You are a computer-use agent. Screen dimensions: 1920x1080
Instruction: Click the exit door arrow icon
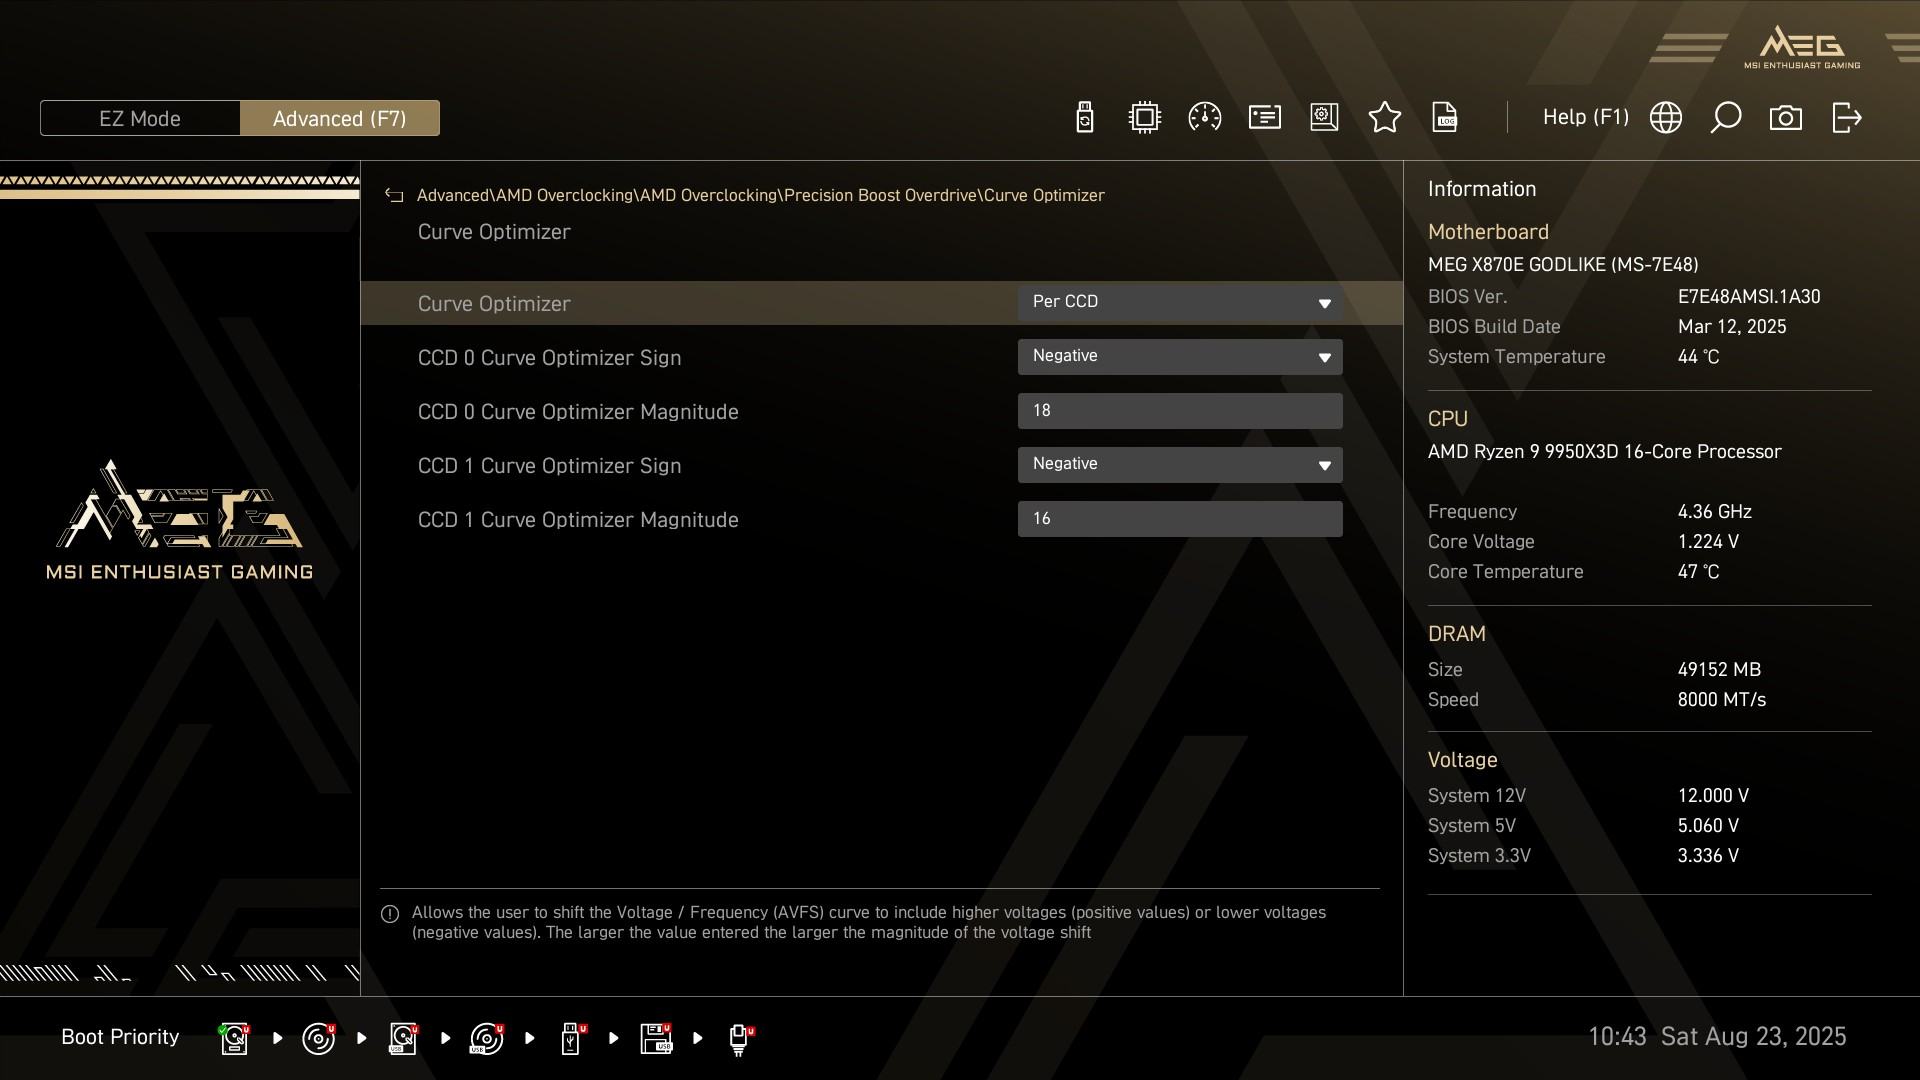(1846, 118)
